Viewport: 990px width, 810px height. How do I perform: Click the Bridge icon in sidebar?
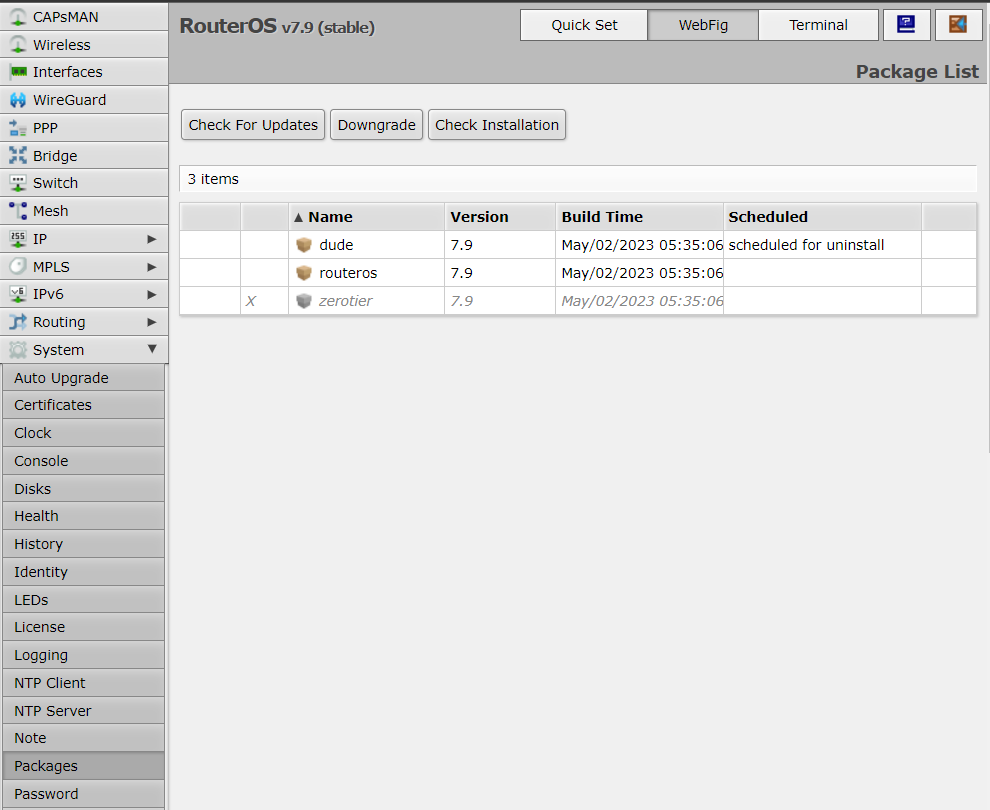click(17, 156)
